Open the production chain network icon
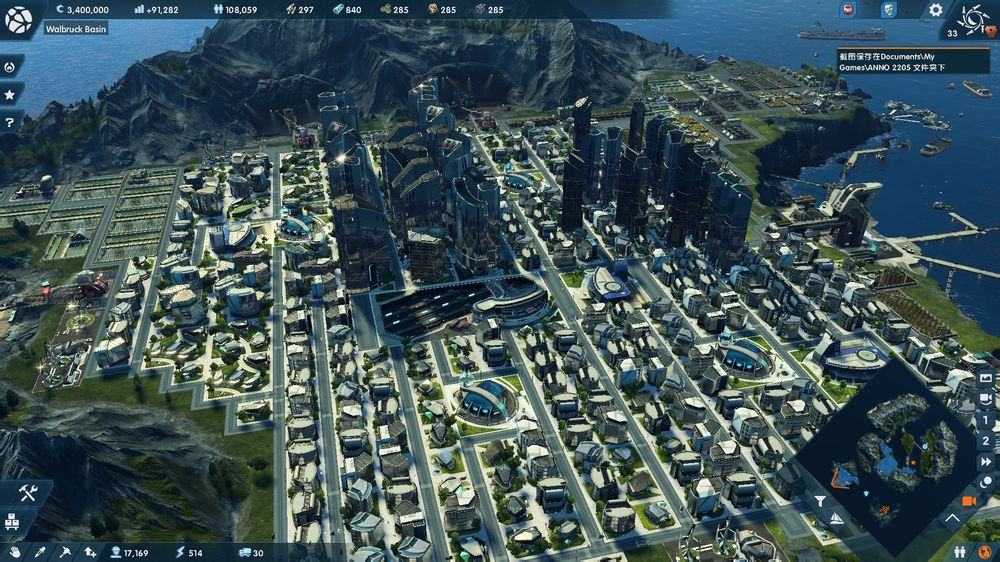 tap(12, 522)
